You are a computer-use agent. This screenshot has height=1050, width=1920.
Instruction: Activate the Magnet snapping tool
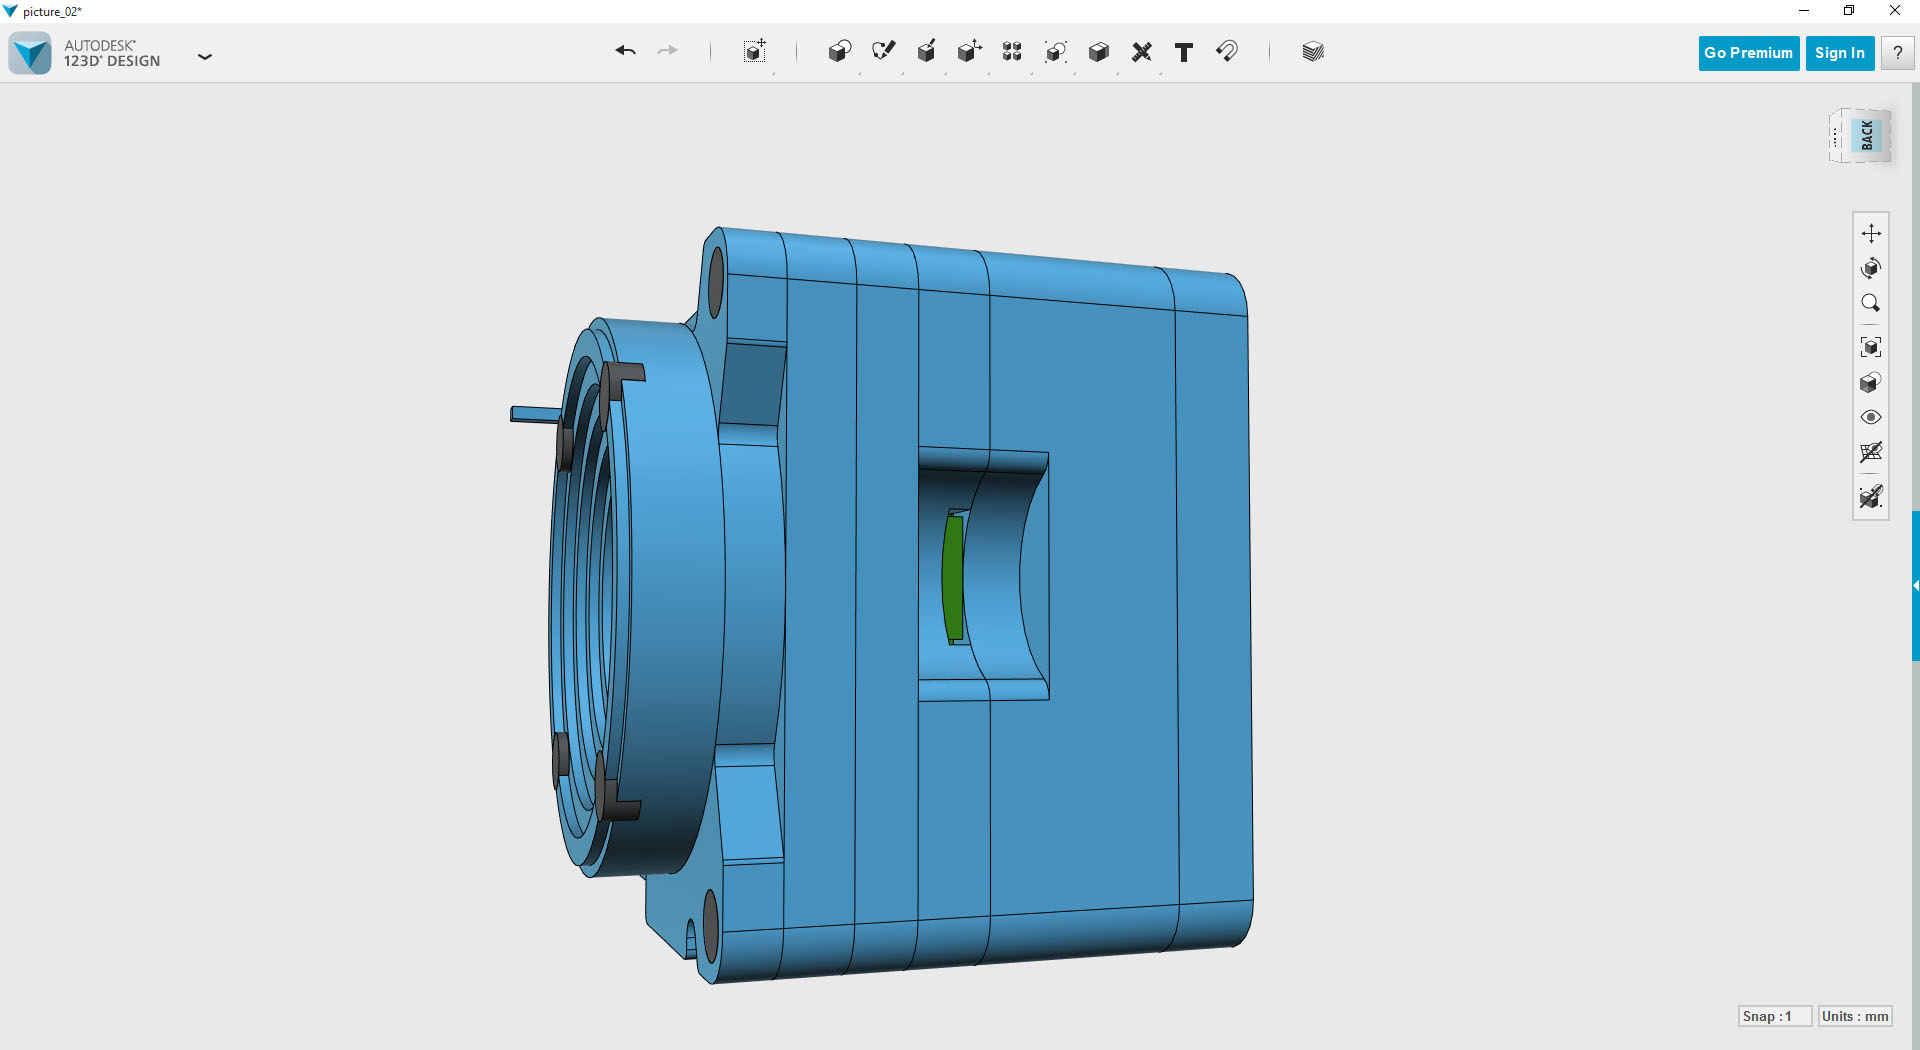(x=1228, y=51)
